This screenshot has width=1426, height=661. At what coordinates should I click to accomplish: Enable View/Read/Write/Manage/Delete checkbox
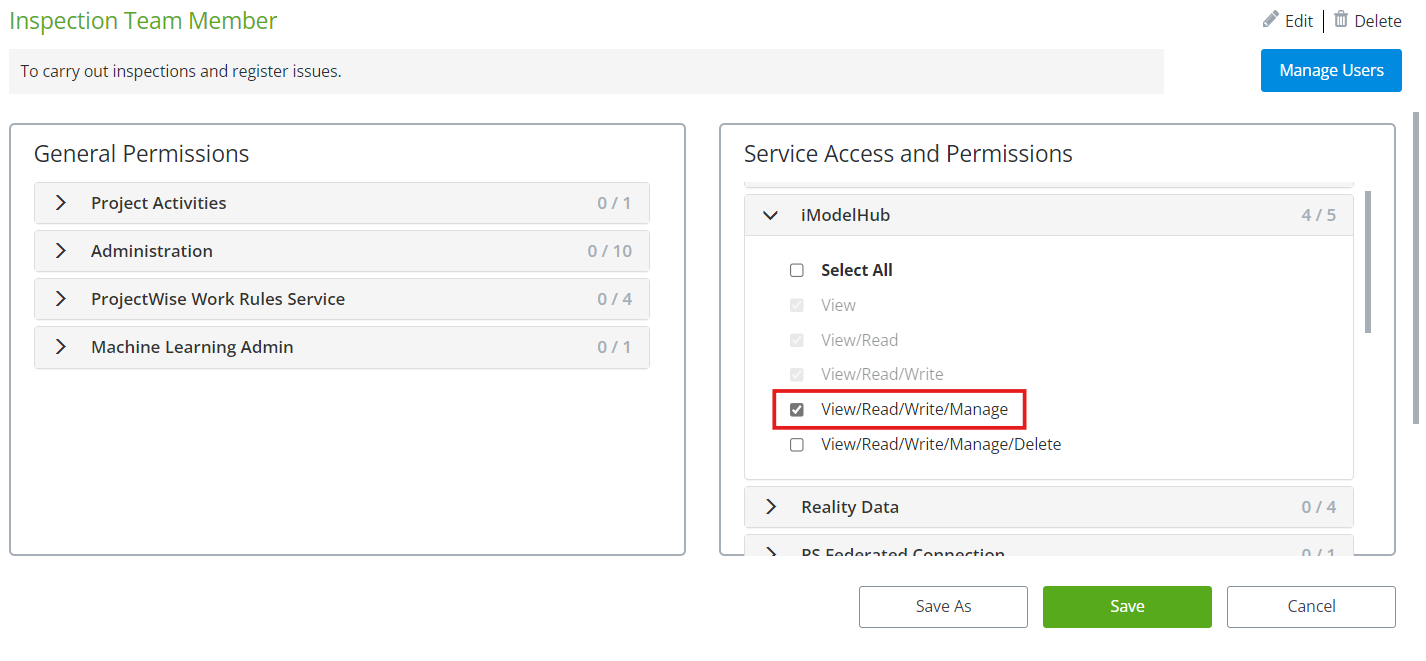797,444
